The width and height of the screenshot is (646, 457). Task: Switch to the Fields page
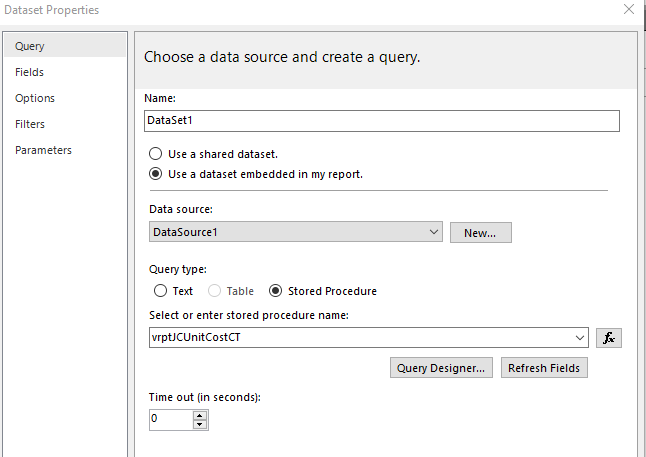pyautogui.click(x=29, y=72)
